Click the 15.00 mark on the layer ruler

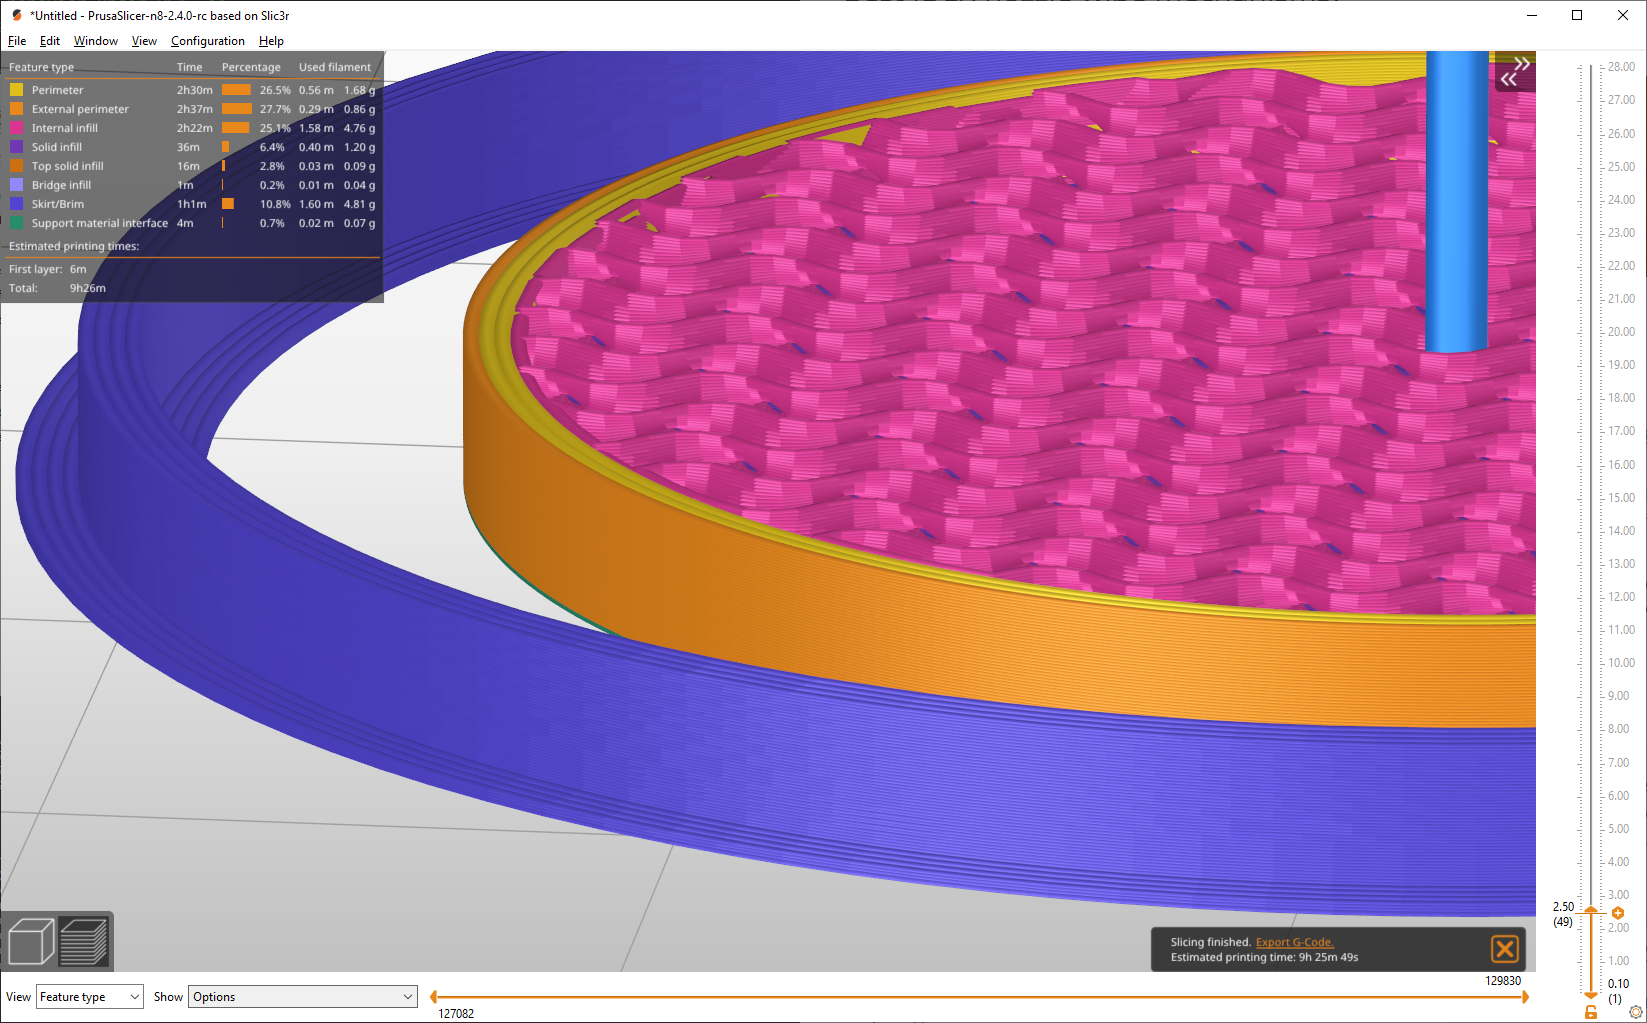point(1621,498)
